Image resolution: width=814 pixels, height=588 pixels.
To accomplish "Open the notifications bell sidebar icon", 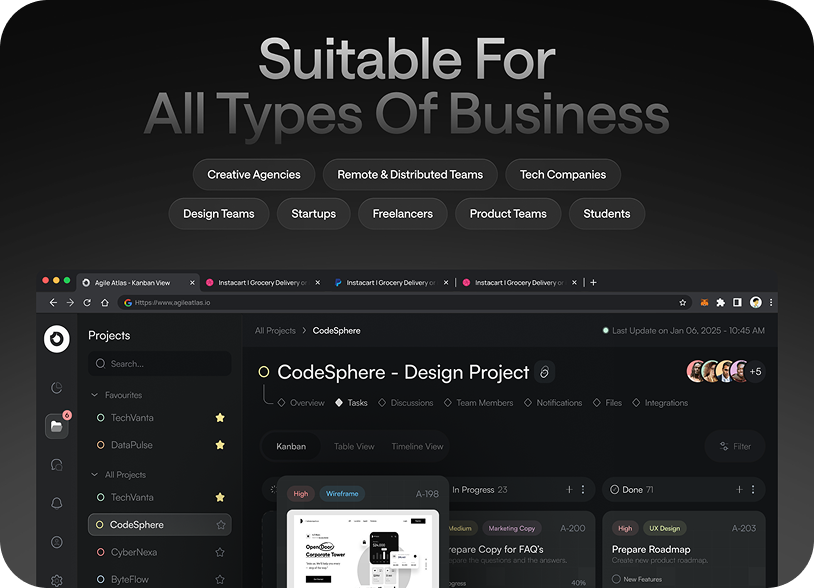I will tap(57, 503).
